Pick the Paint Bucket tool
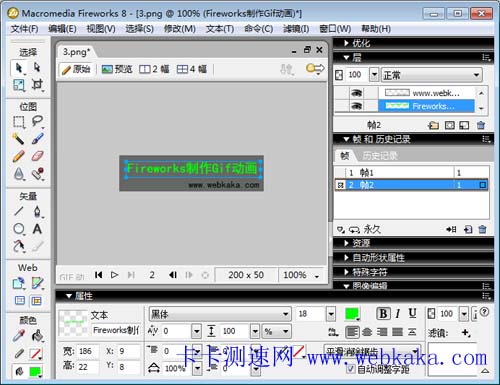The height and width of the screenshot is (385, 500). (37, 336)
